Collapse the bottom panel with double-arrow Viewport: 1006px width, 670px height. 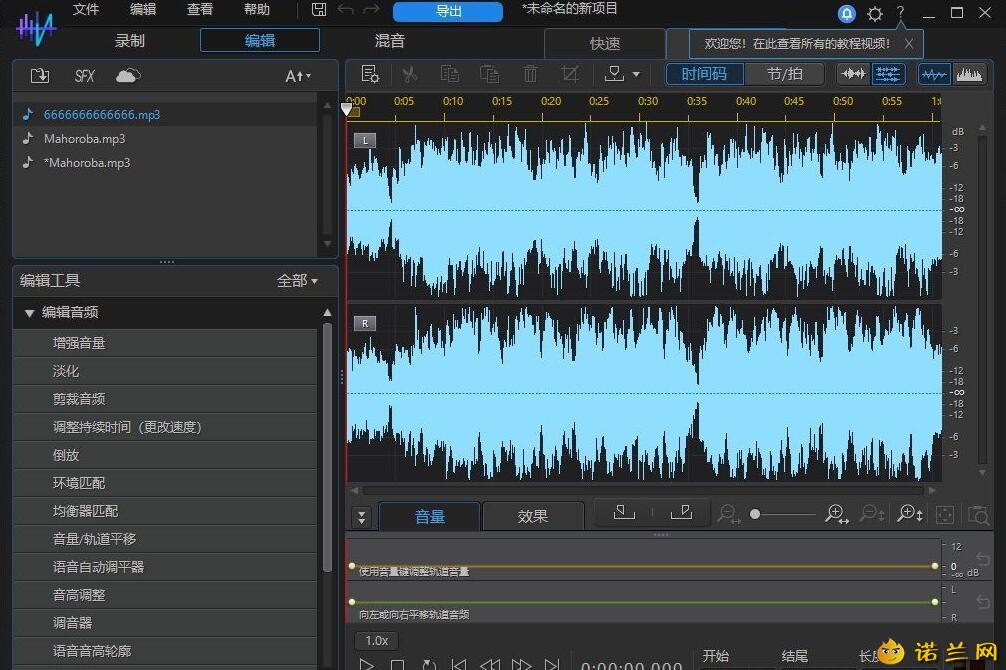pos(362,517)
